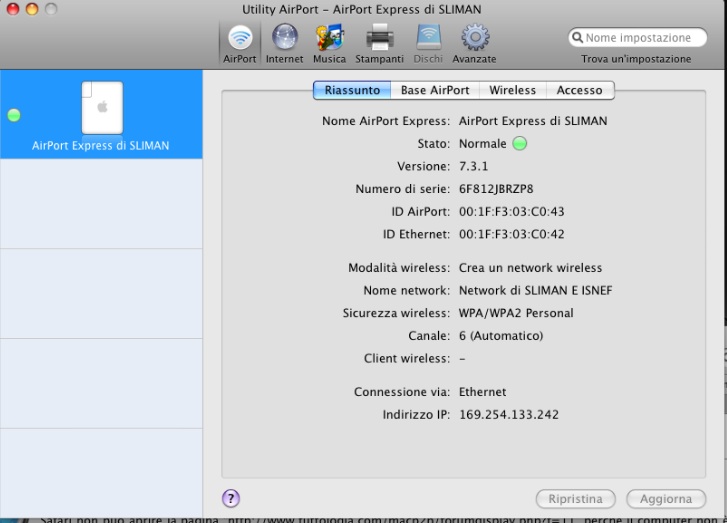Screen dimensions: 727x523
Task: Click the green status dot beside Normale
Action: coord(520,143)
